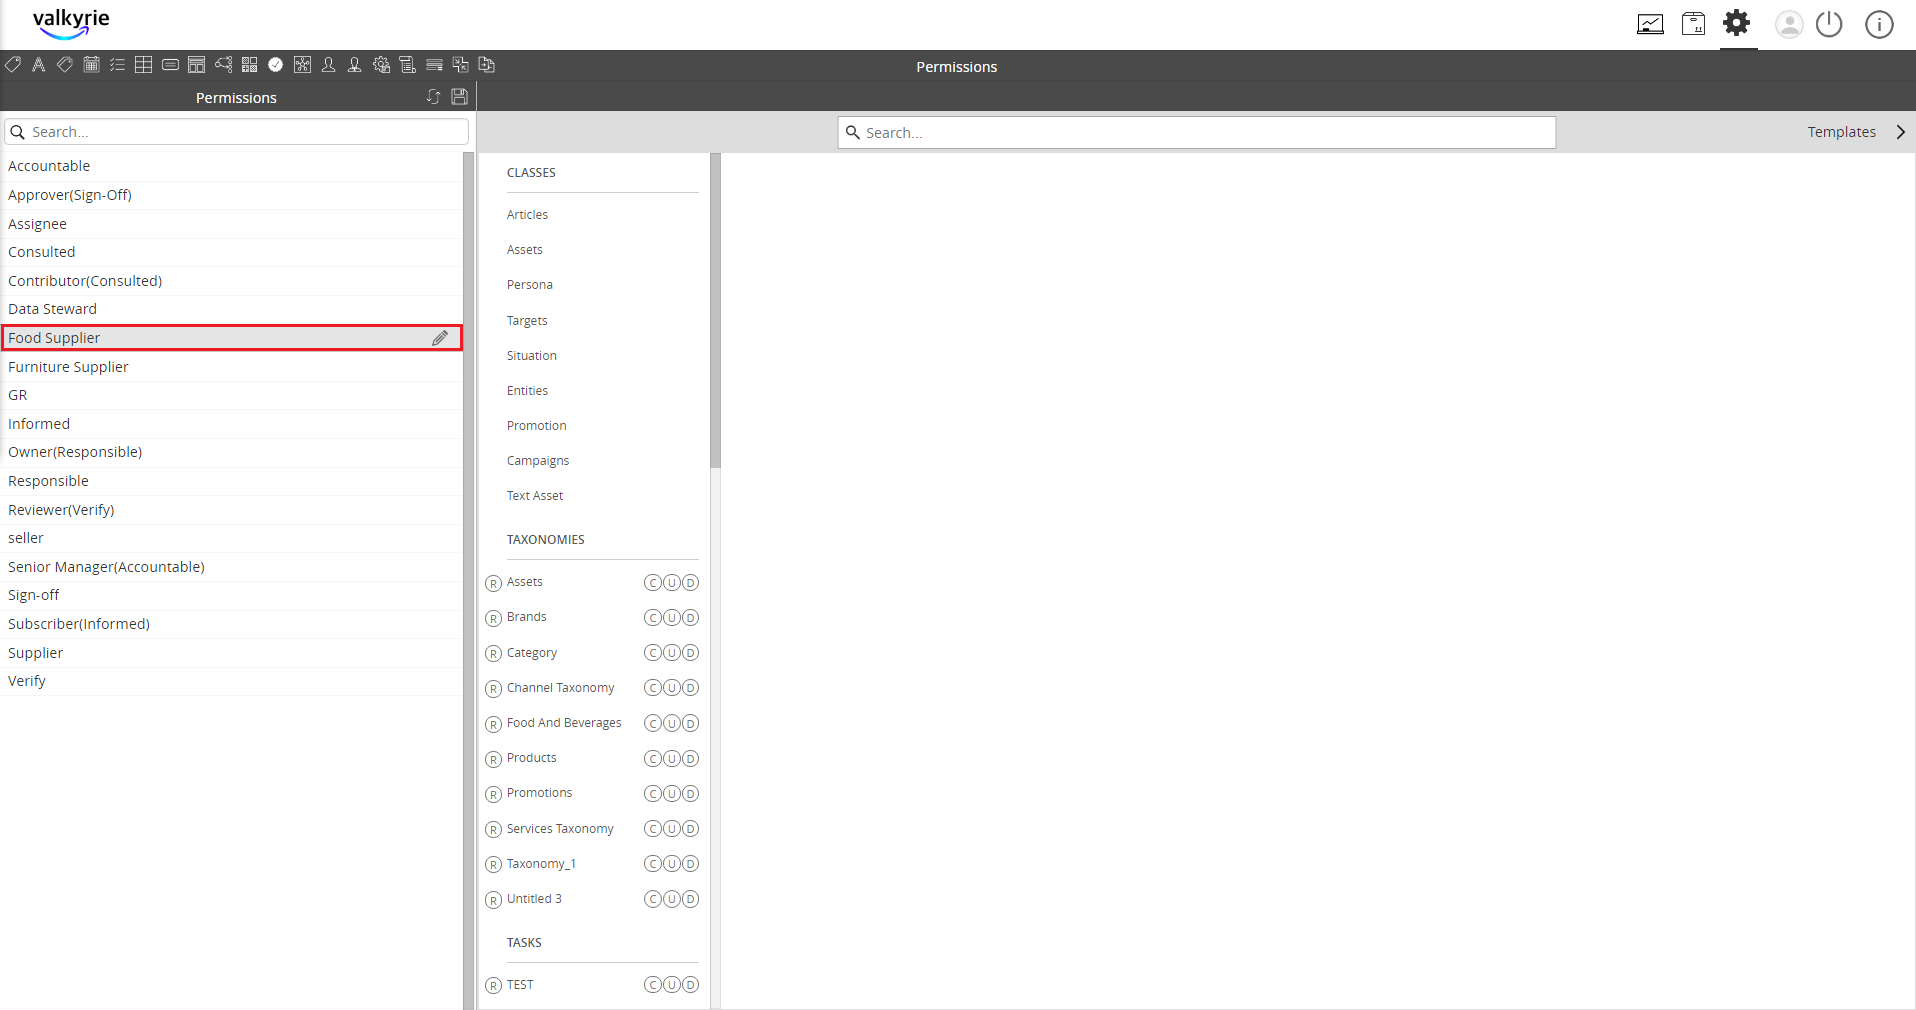Screen dimensions: 1916x1010
Task: Open the package box icon in header
Action: click(x=1693, y=24)
